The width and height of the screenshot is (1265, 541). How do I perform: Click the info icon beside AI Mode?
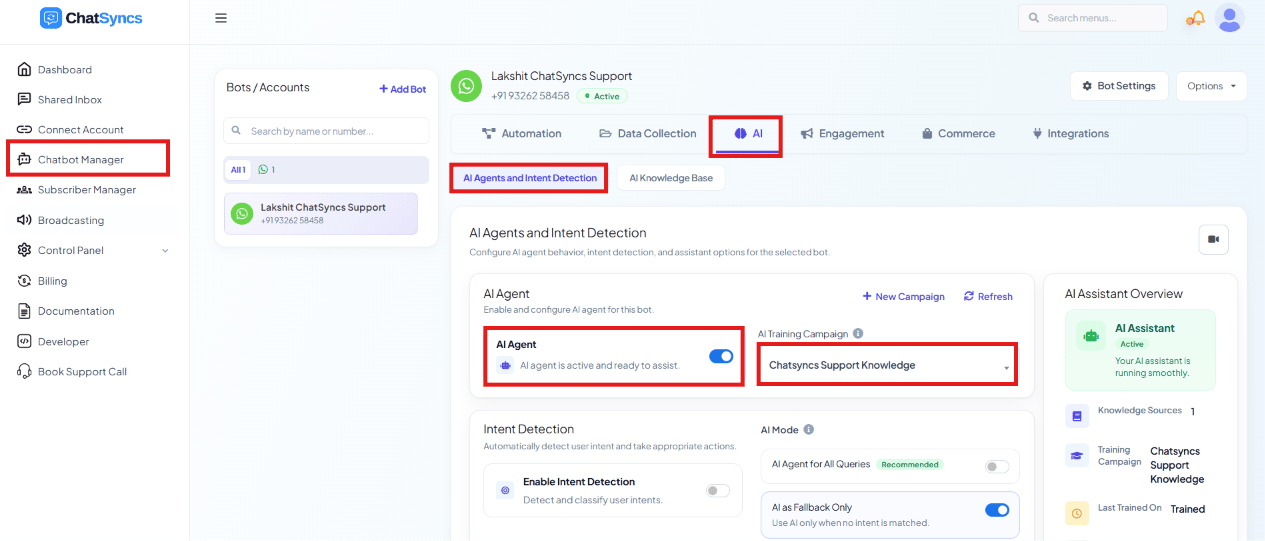pyautogui.click(x=808, y=430)
